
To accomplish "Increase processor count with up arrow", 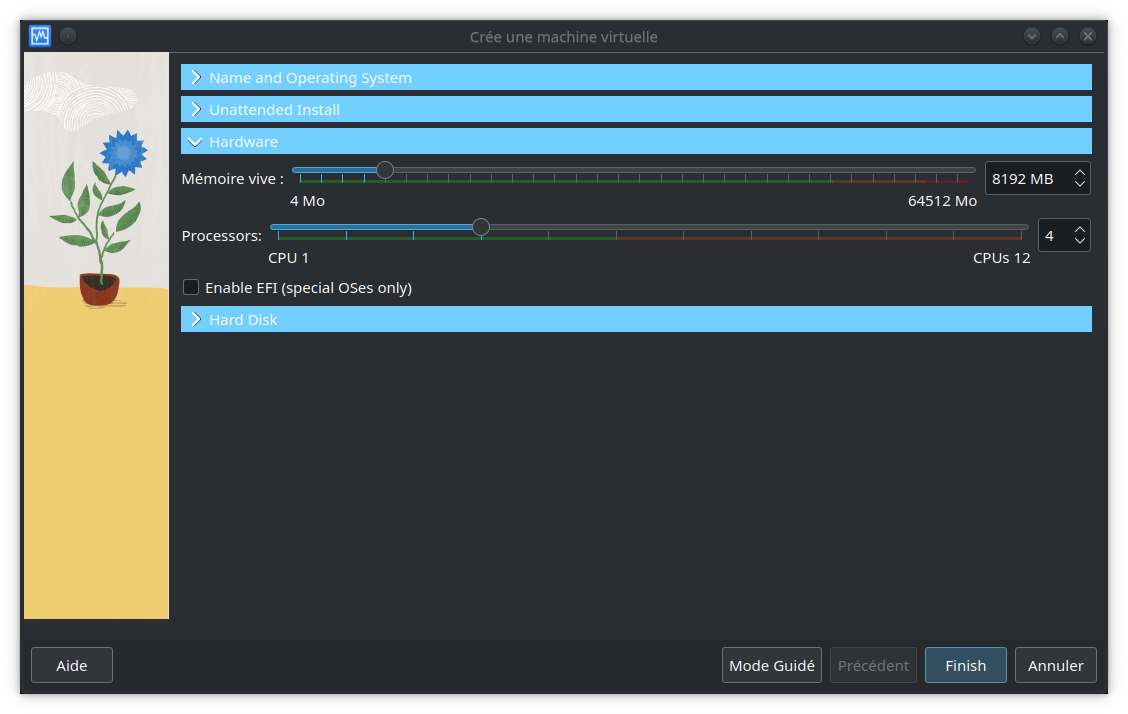I will pos(1079,230).
